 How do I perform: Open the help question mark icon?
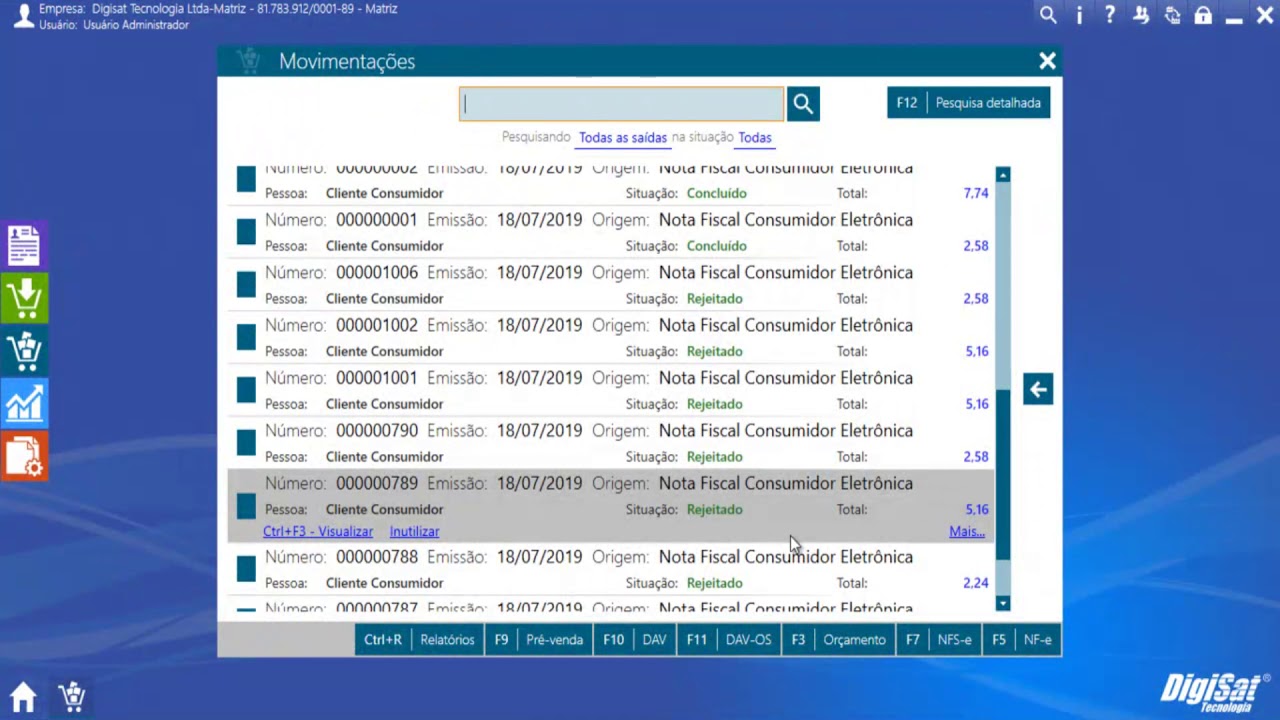tap(1110, 15)
